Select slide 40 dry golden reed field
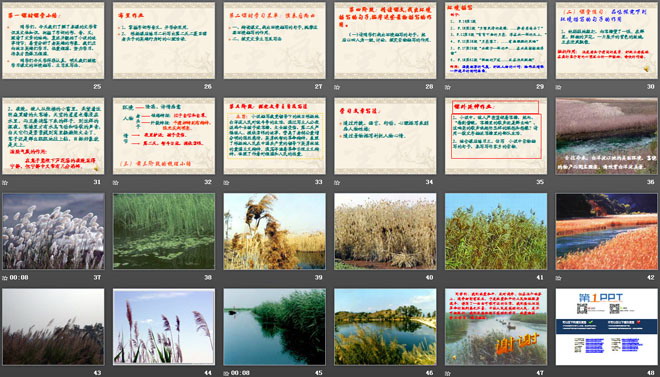The height and width of the screenshot is (377, 660). [x=385, y=231]
